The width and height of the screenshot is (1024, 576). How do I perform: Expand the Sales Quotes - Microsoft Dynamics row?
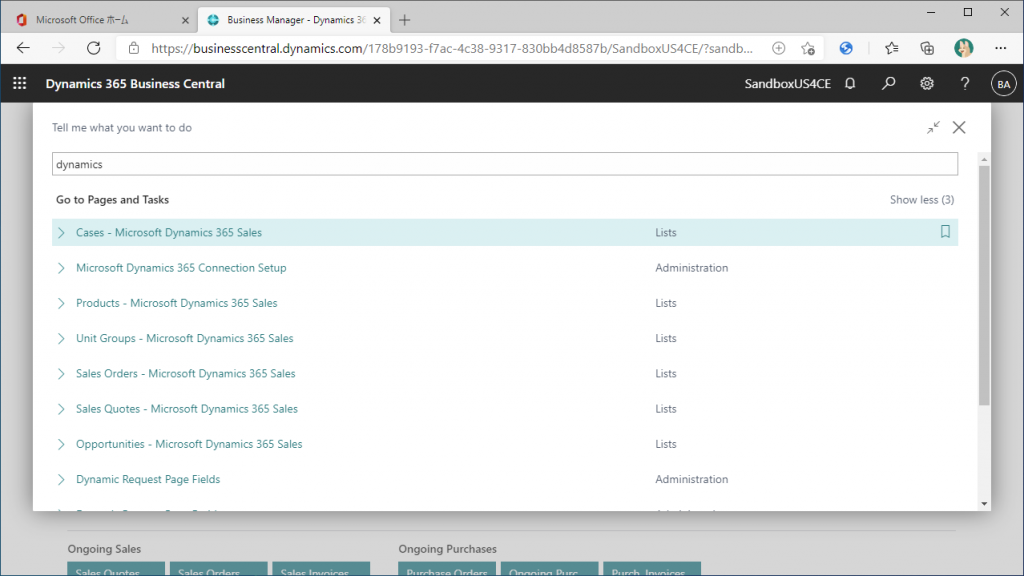pyautogui.click(x=61, y=409)
